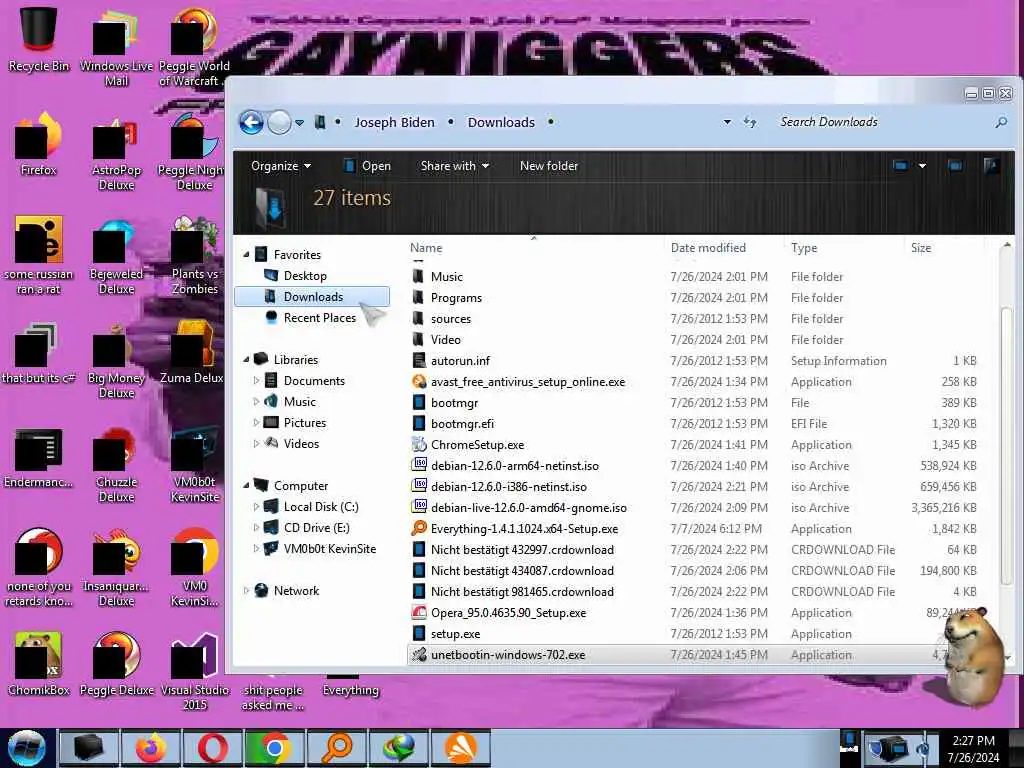Select Visual Studio 2015 desktop icon

tap(195, 671)
